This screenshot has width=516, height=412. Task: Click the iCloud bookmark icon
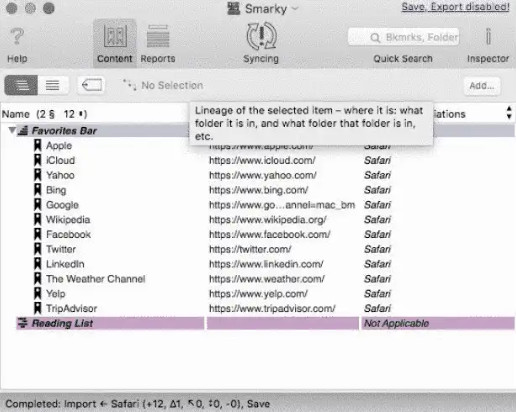pyautogui.click(x=38, y=160)
